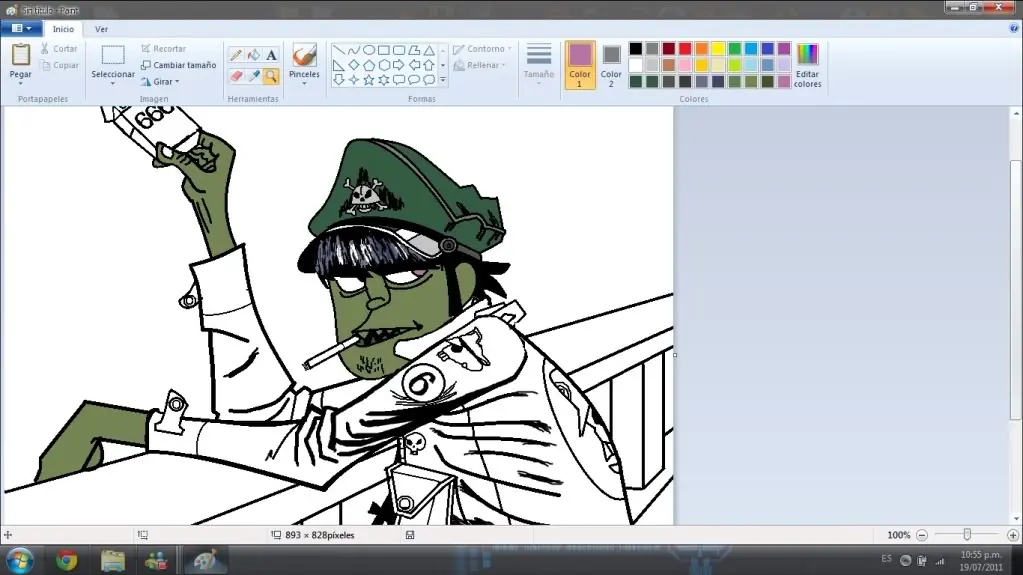Image resolution: width=1023 pixels, height=575 pixels.
Task: Choose the rectangle shape
Action: pyautogui.click(x=384, y=50)
